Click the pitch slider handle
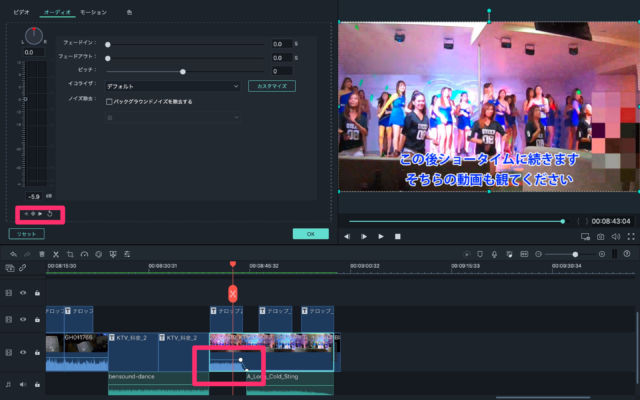This screenshot has height=400, width=640. tap(183, 72)
